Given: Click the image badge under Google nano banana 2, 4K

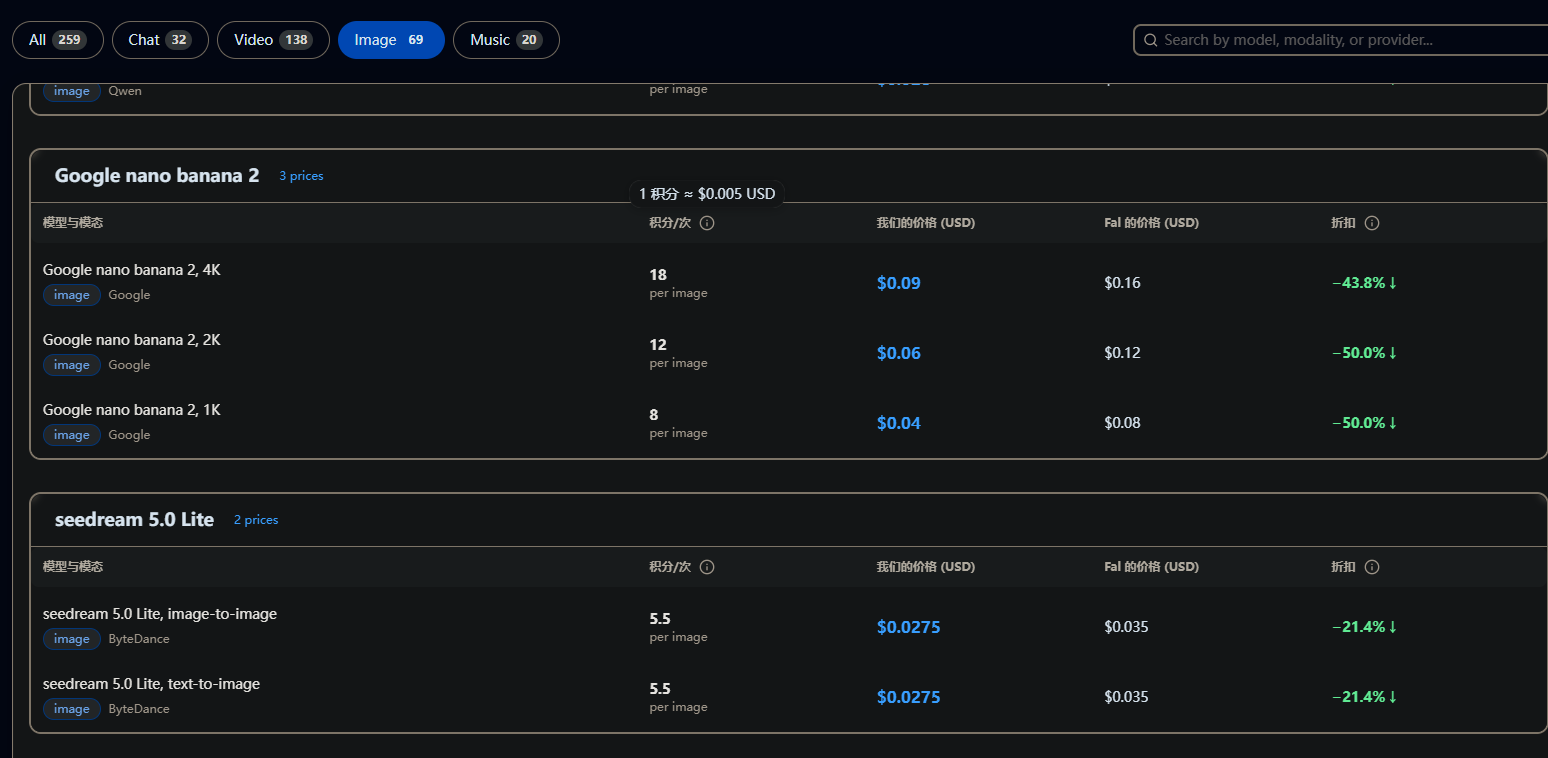Looking at the screenshot, I should [x=71, y=295].
